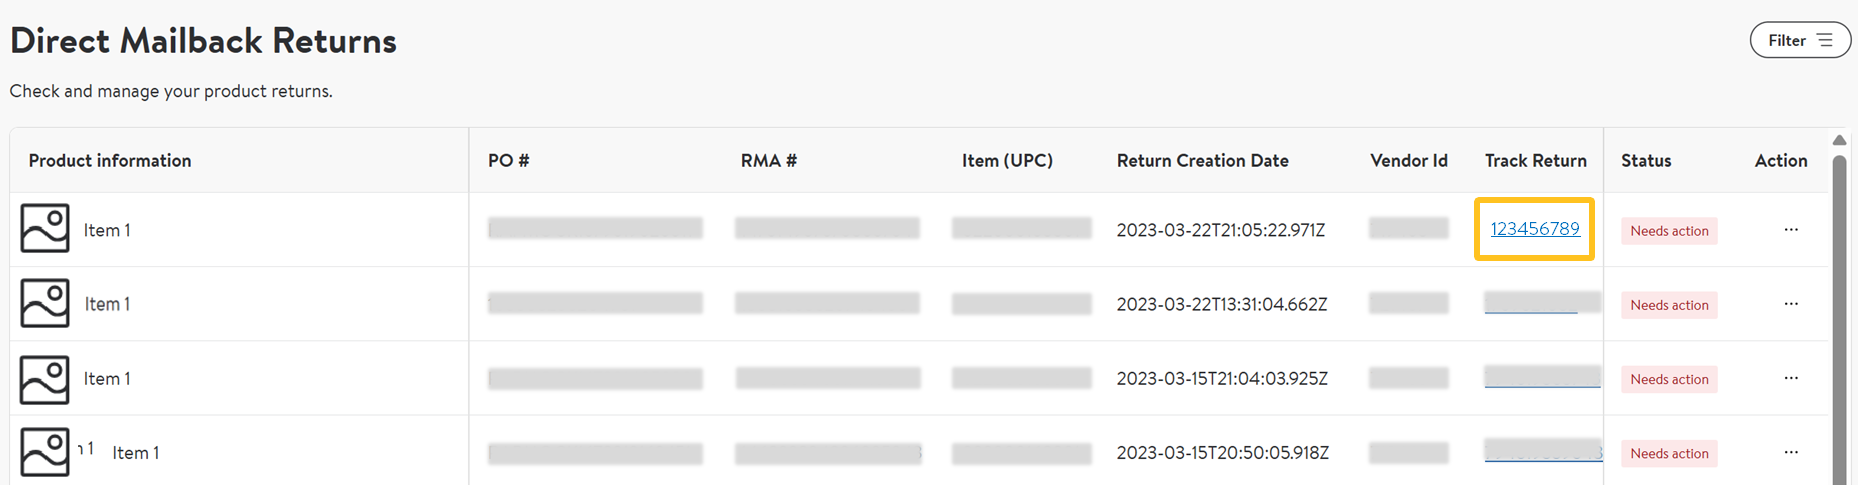Image resolution: width=1858 pixels, height=485 pixels.
Task: Click product image placeholder in third row
Action: pos(45,379)
